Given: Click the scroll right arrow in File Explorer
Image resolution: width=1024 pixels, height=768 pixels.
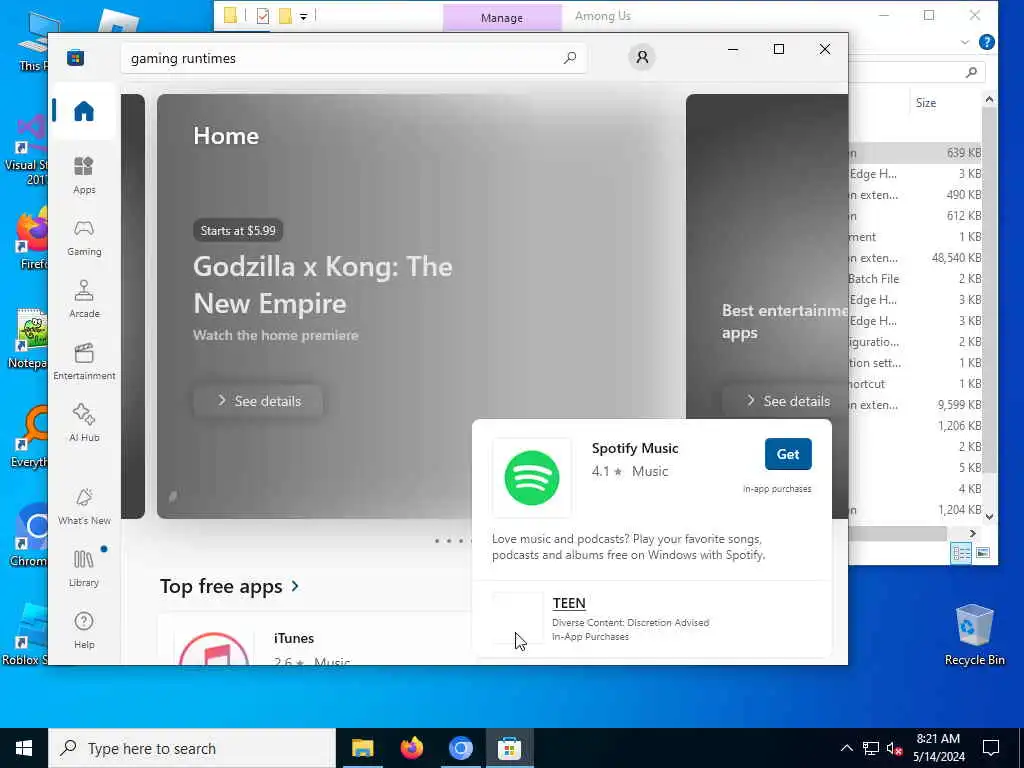Looking at the screenshot, I should (x=973, y=534).
